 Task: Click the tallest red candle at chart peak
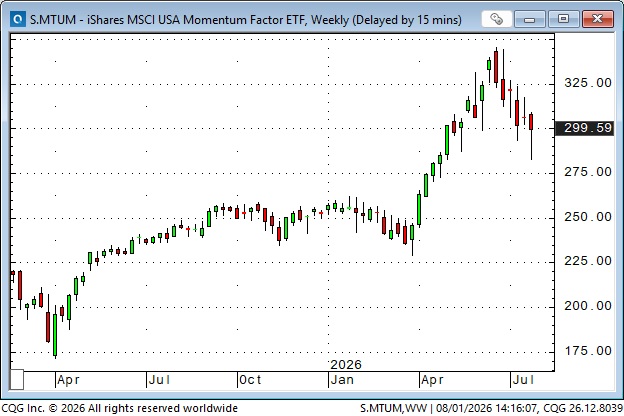pos(496,67)
